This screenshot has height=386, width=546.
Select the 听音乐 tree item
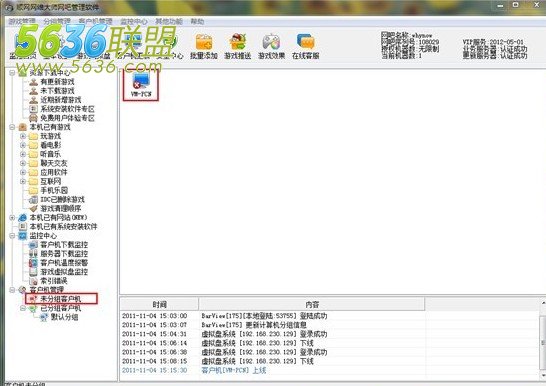pyautogui.click(x=50, y=154)
